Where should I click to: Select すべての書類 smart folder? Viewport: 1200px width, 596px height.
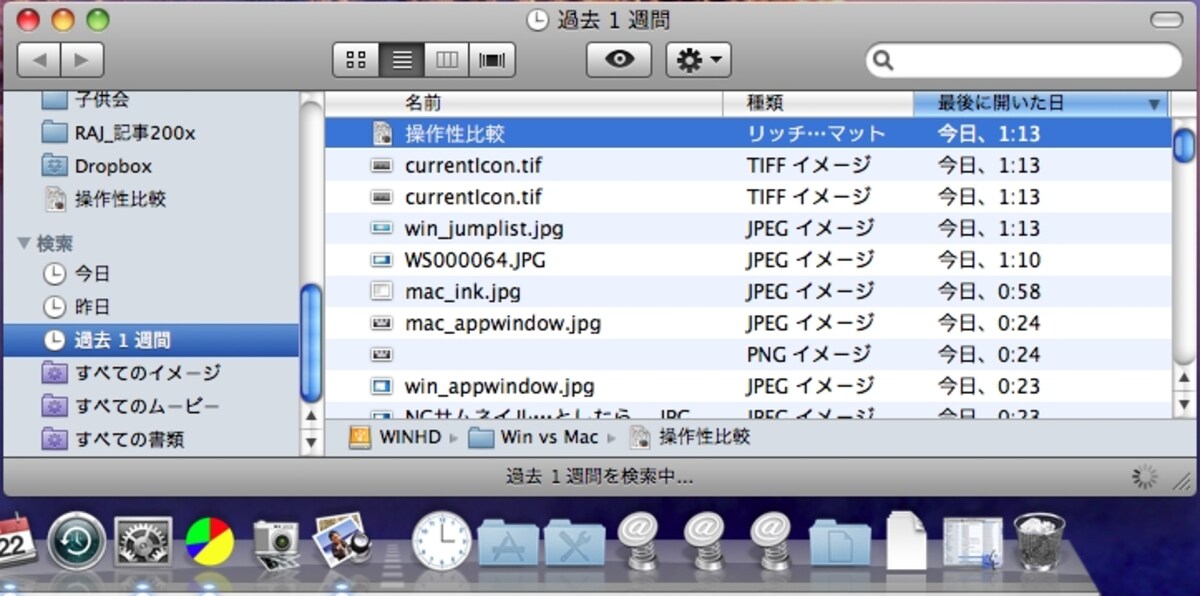113,439
